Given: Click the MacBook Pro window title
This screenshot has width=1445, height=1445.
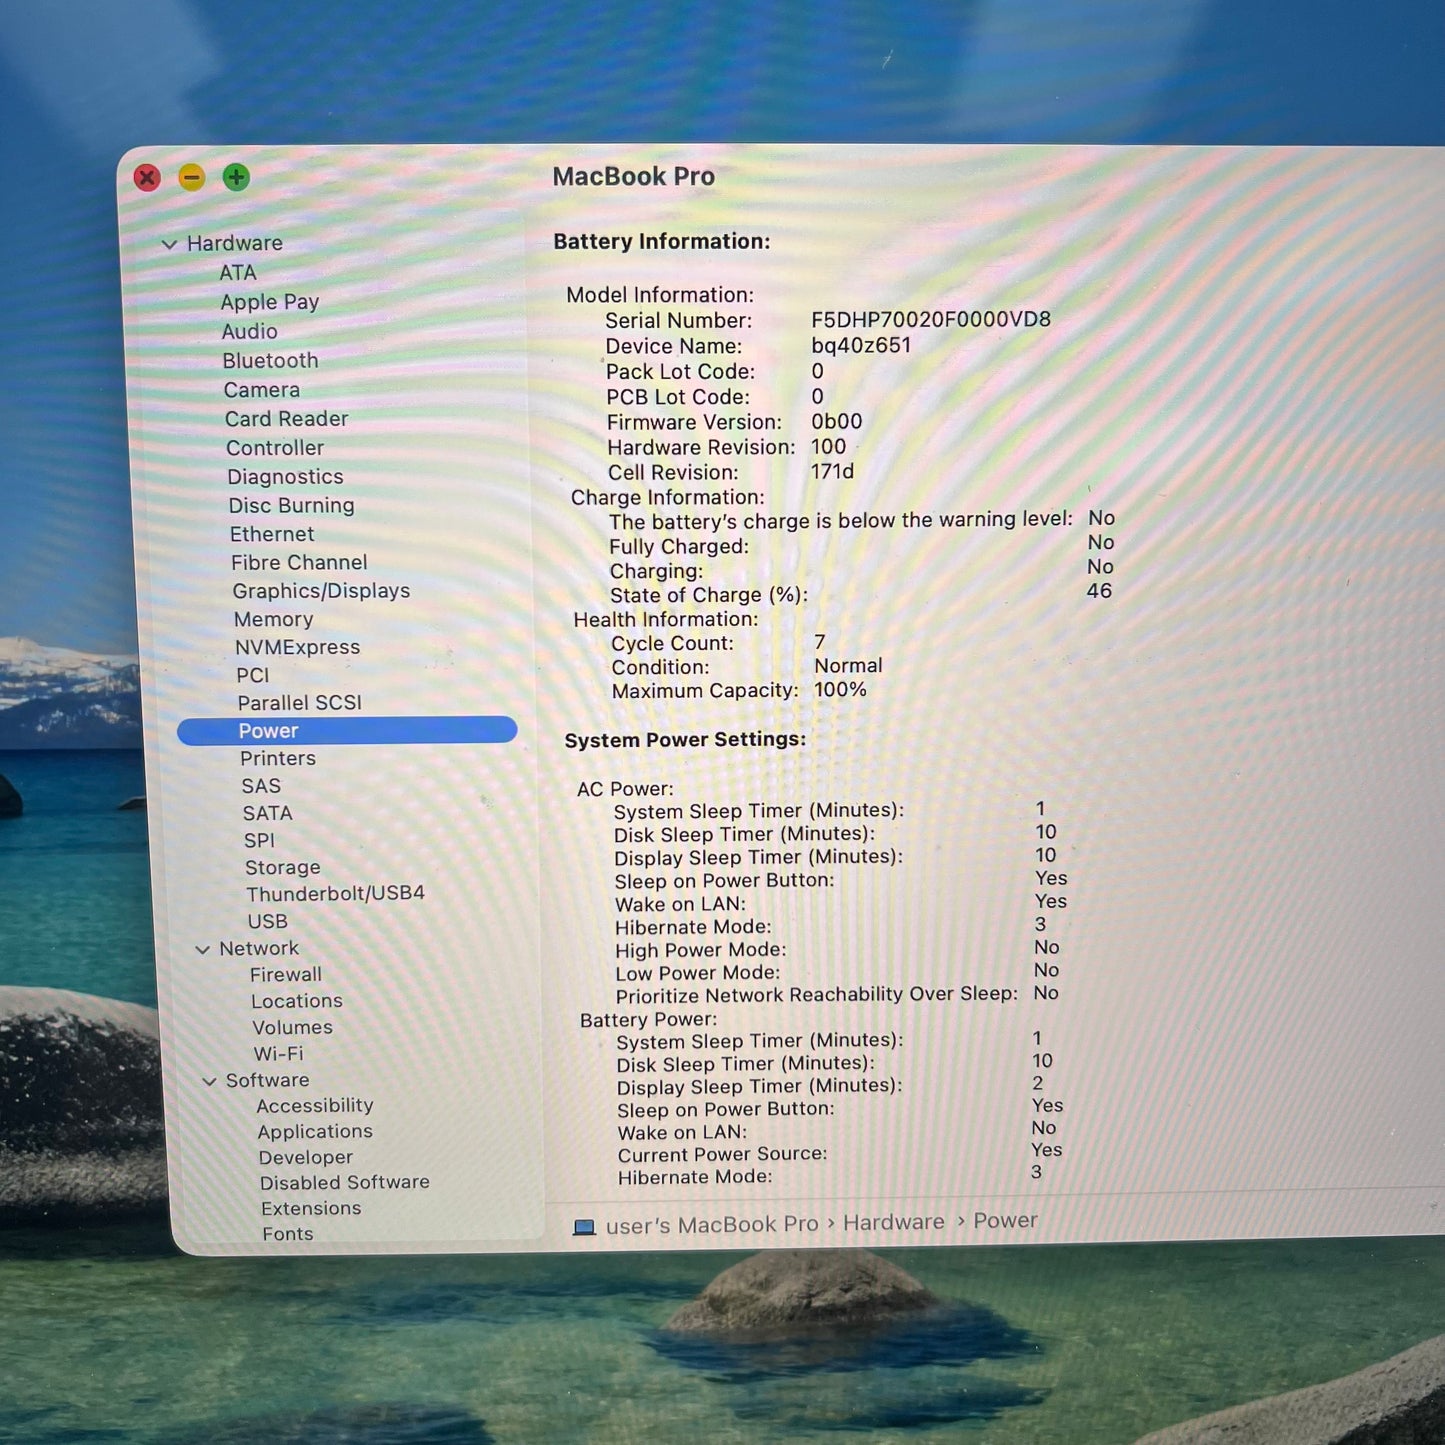Looking at the screenshot, I should pos(634,177).
